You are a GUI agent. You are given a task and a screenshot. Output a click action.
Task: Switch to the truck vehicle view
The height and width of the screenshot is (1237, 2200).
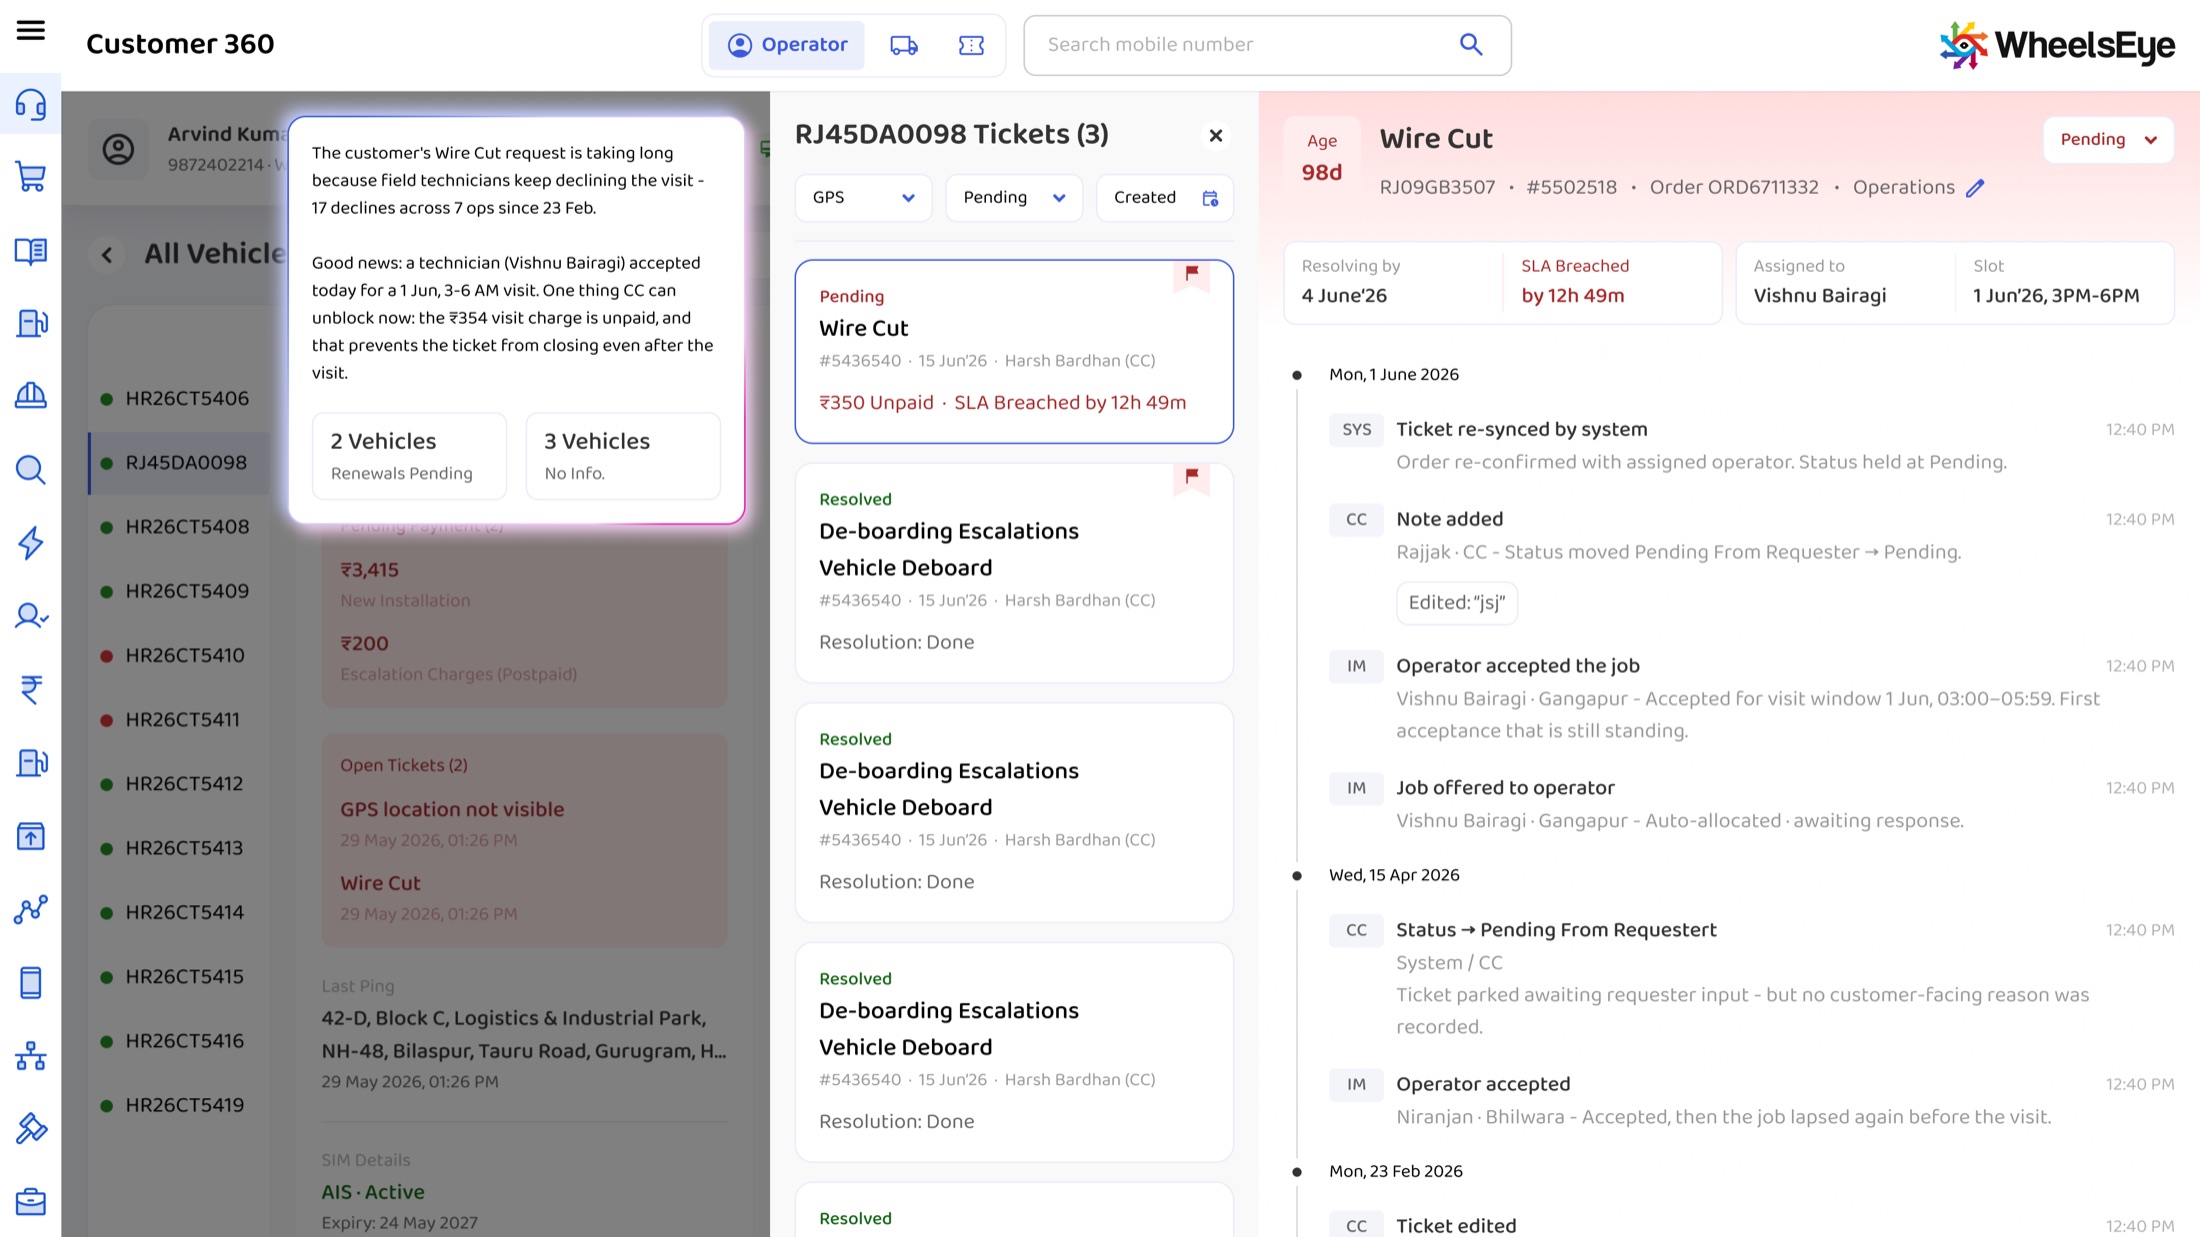pos(904,45)
